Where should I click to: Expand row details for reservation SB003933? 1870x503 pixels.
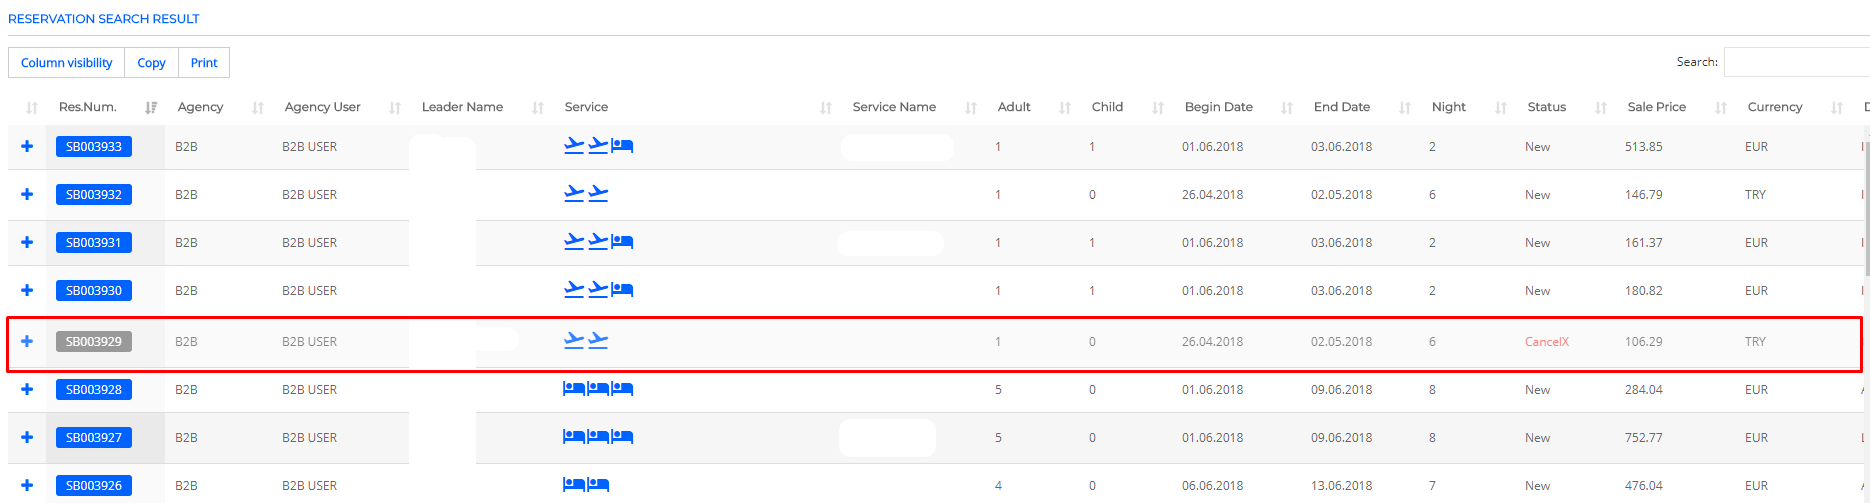(27, 146)
